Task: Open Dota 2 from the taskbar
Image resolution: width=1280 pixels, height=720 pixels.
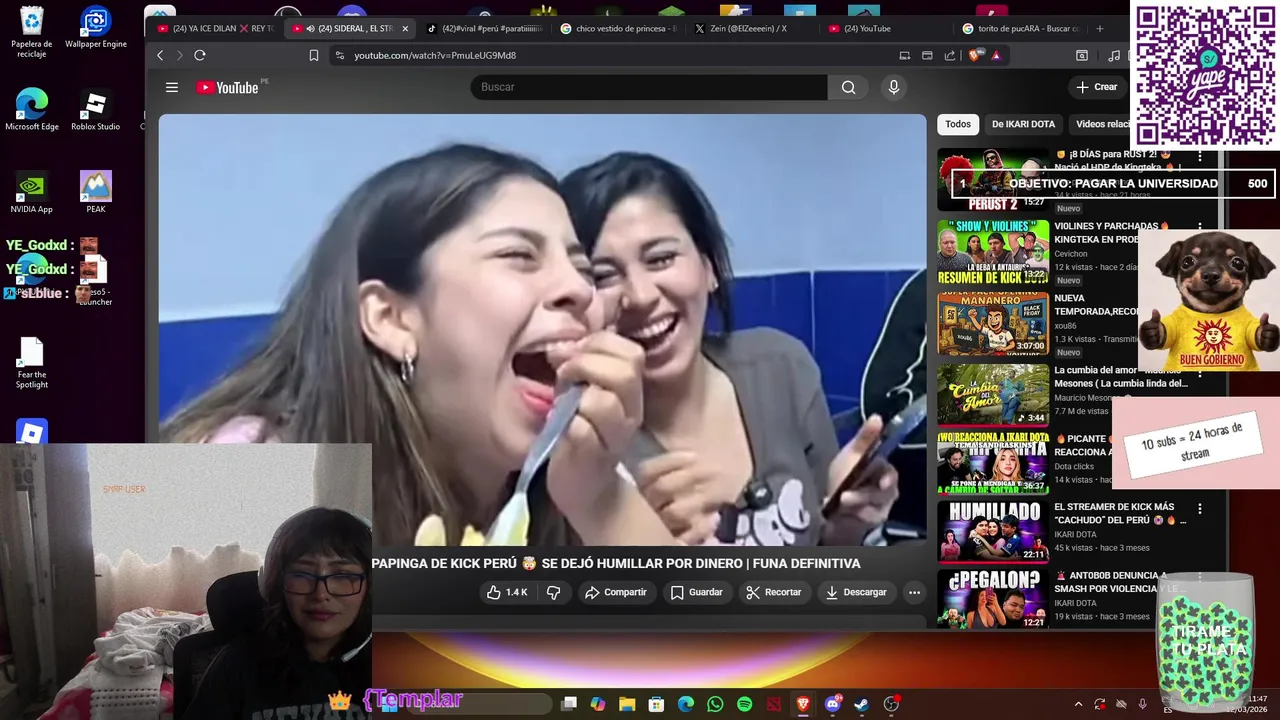Action: pos(773,704)
